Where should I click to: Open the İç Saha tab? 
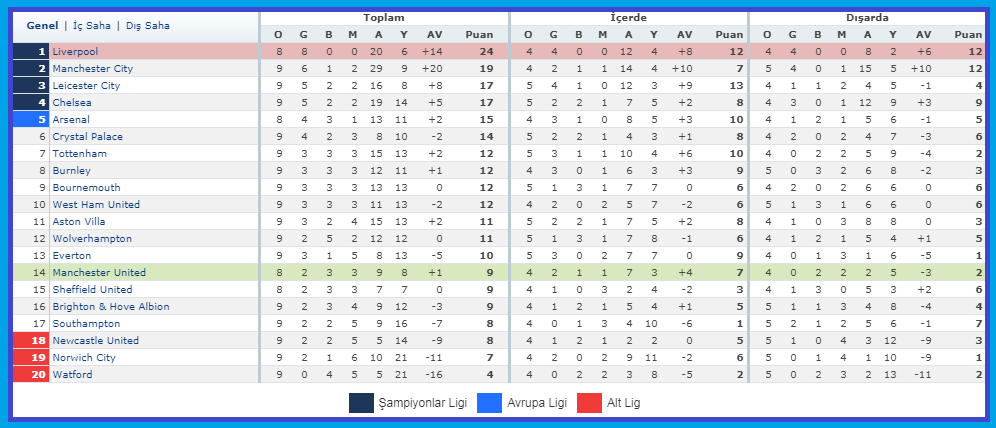(x=91, y=26)
